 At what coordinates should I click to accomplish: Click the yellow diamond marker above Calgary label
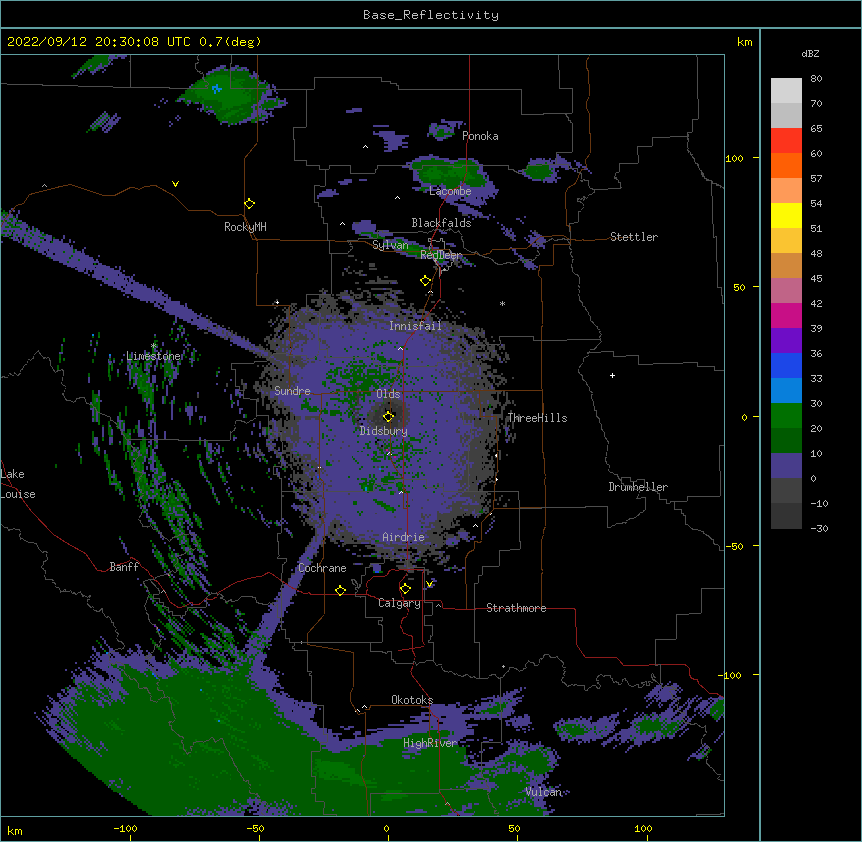click(405, 589)
